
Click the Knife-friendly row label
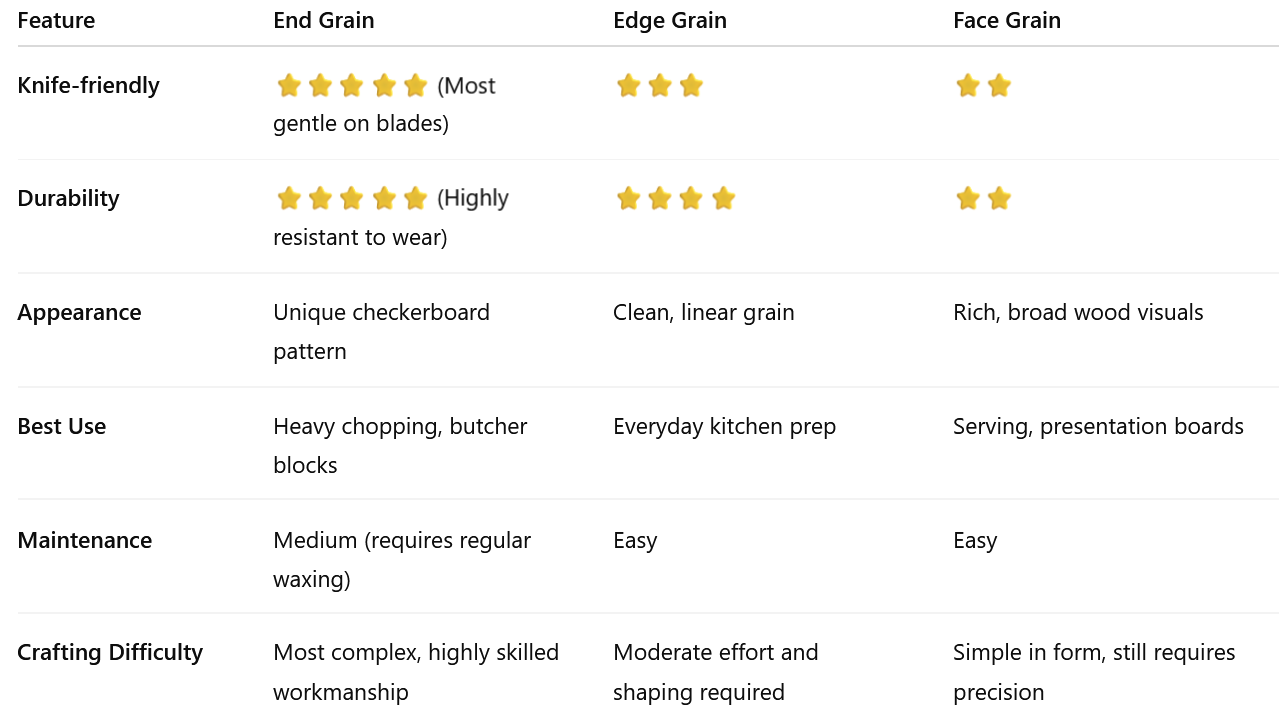89,86
